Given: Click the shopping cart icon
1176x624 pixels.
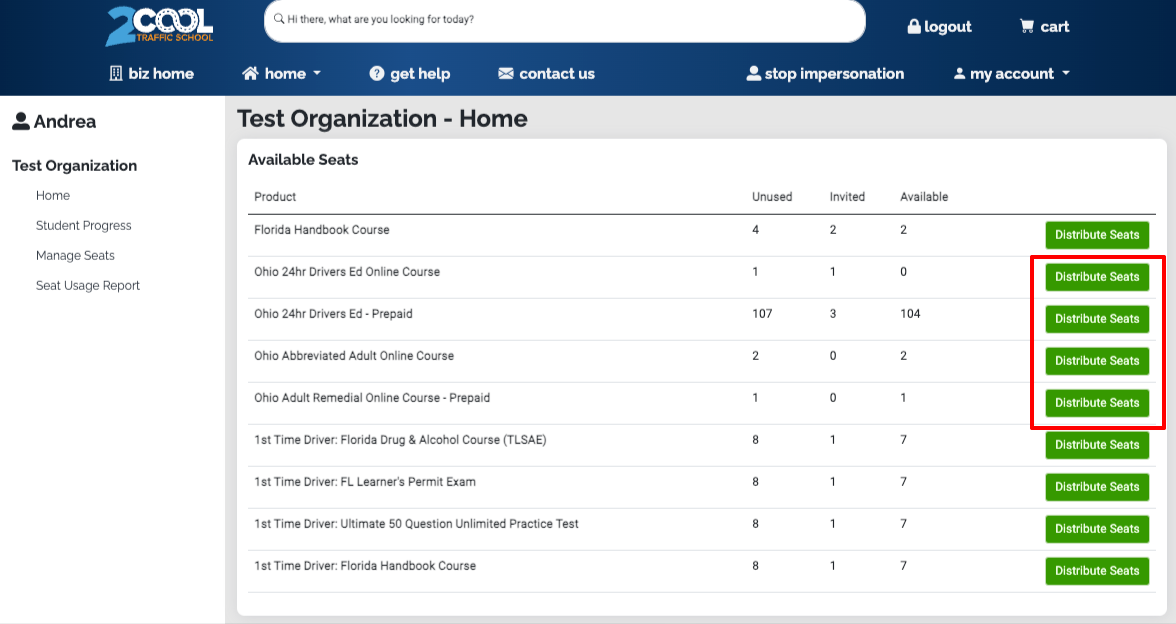Looking at the screenshot, I should pos(1027,26).
